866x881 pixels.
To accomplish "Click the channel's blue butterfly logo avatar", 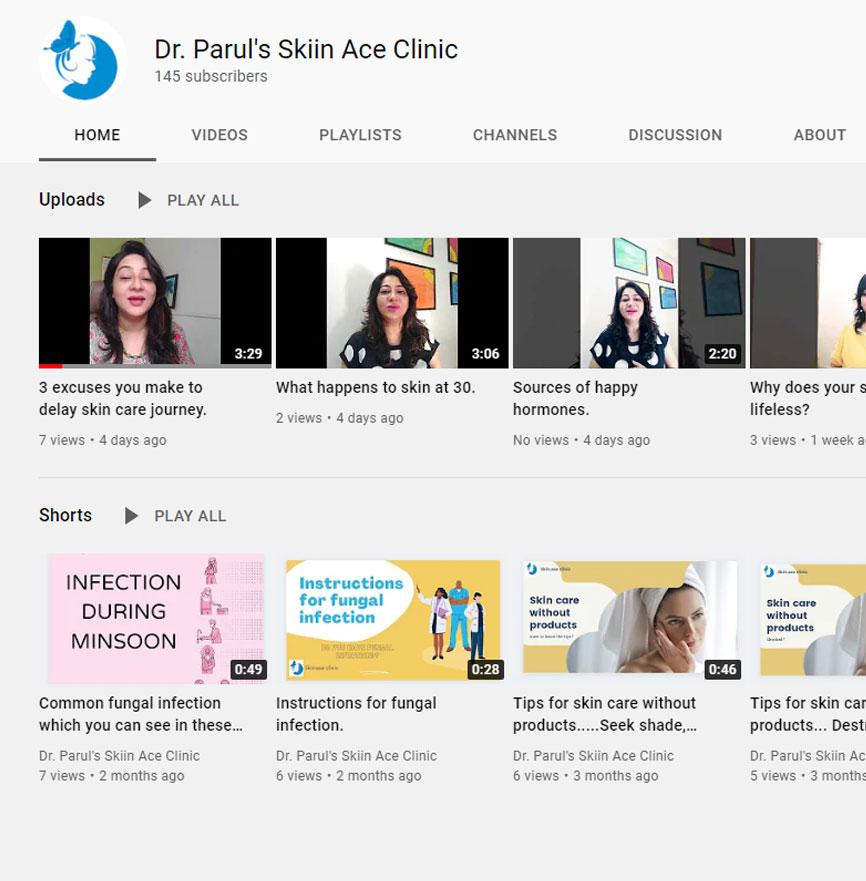I will [83, 60].
